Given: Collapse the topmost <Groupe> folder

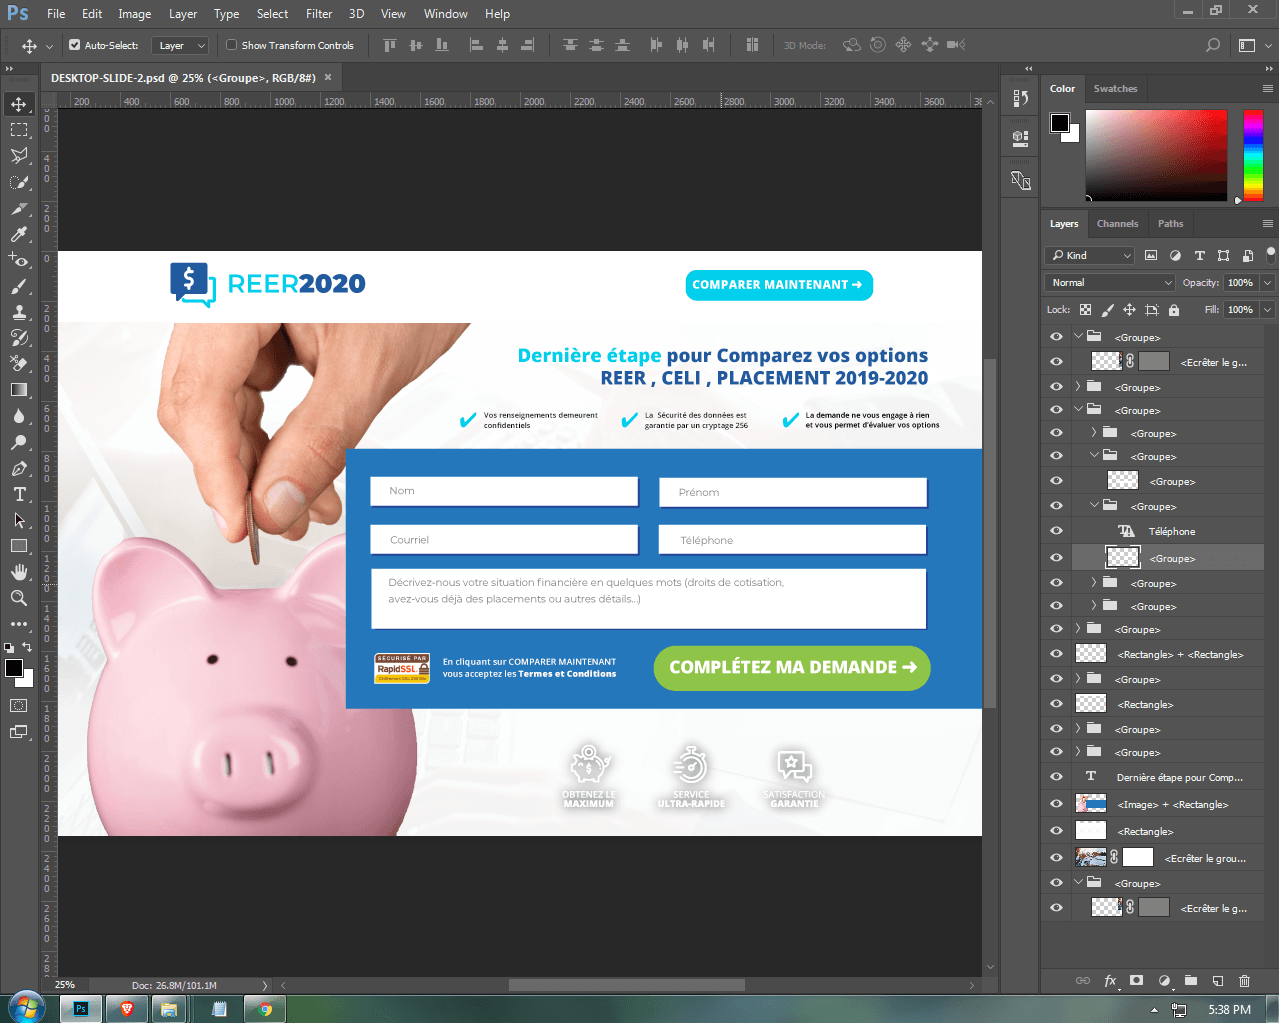Looking at the screenshot, I should pyautogui.click(x=1078, y=337).
